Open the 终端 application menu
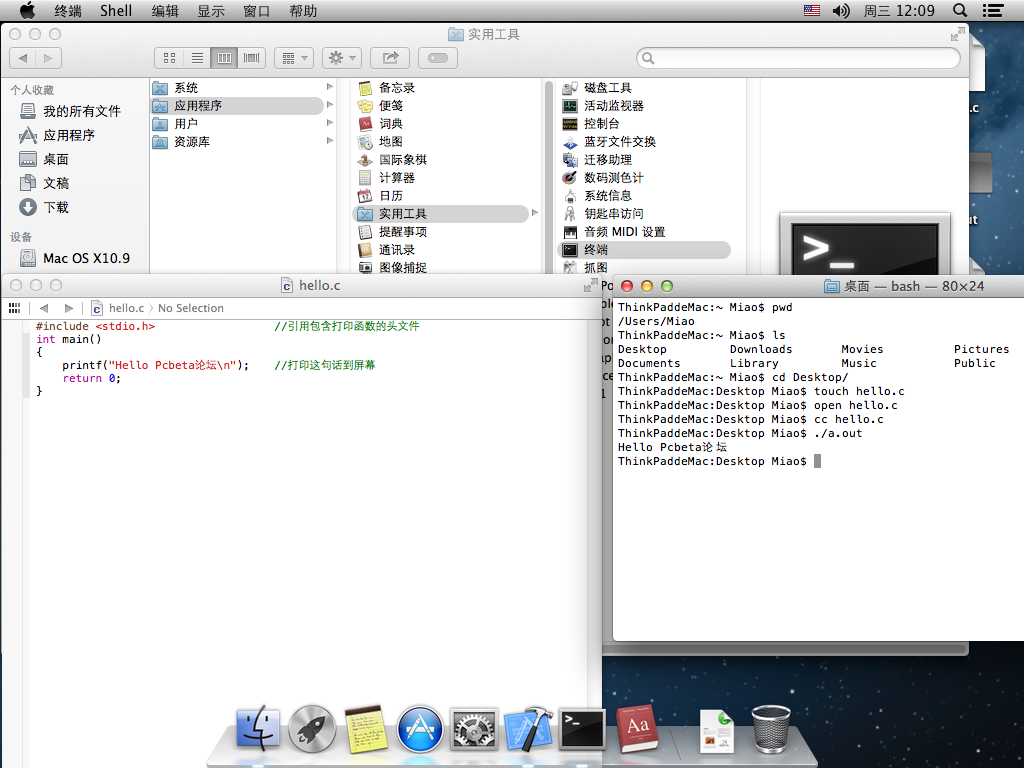 pos(68,10)
